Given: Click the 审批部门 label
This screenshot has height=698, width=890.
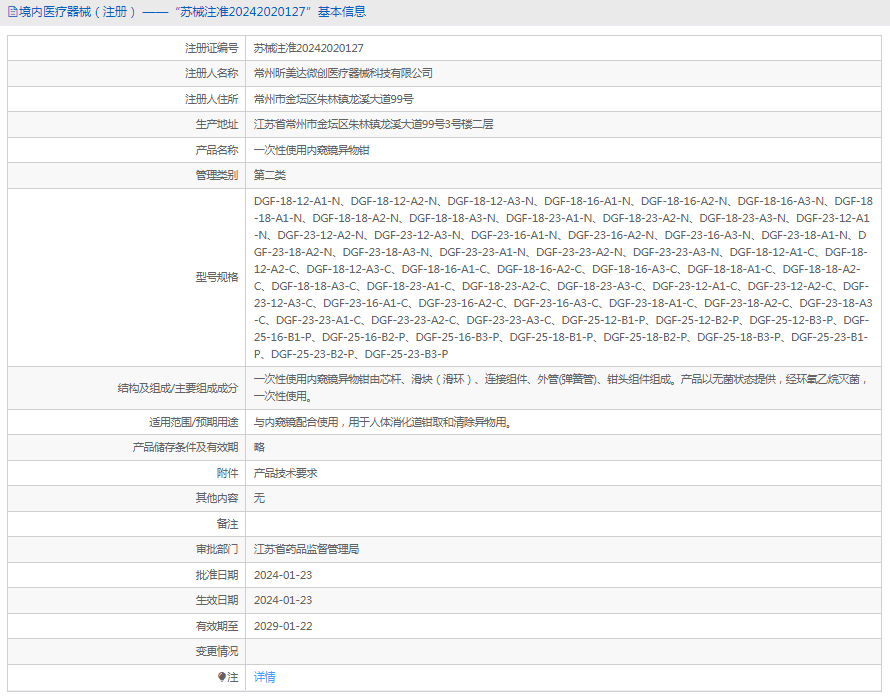Looking at the screenshot, I should (x=217, y=549).
